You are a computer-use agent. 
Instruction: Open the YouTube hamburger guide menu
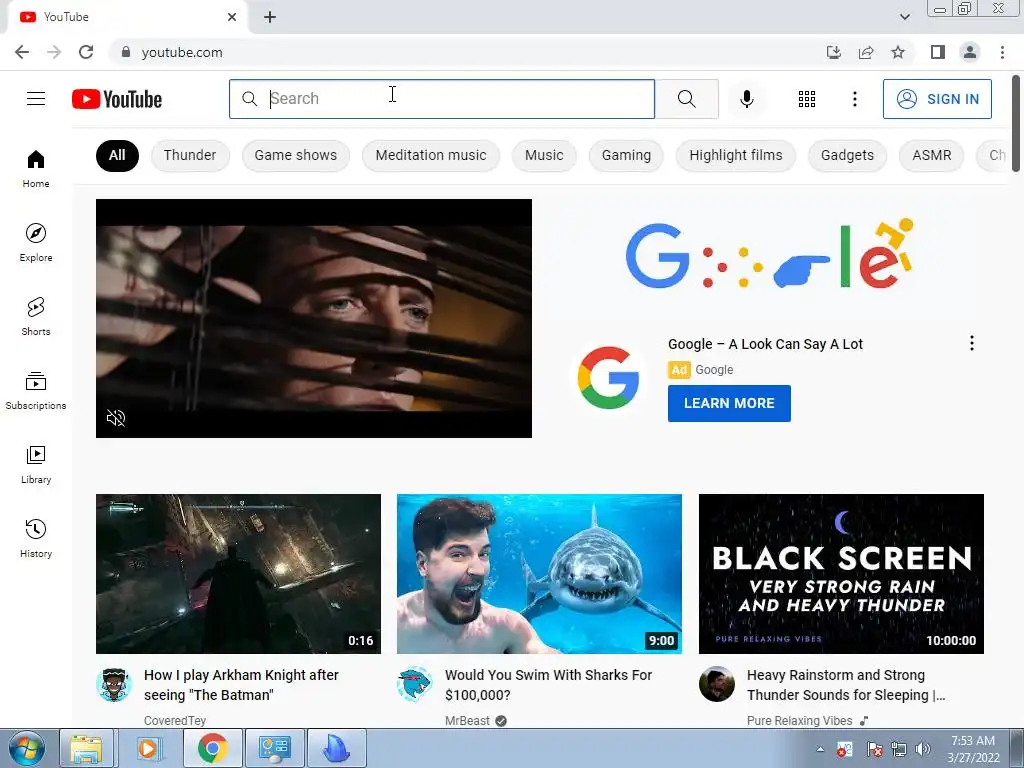click(36, 99)
